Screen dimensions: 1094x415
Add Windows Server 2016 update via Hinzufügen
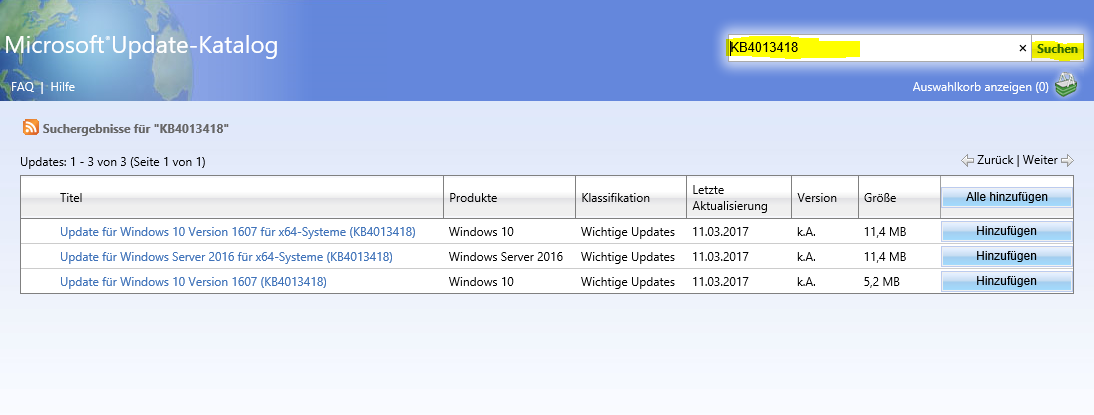click(x=1006, y=257)
